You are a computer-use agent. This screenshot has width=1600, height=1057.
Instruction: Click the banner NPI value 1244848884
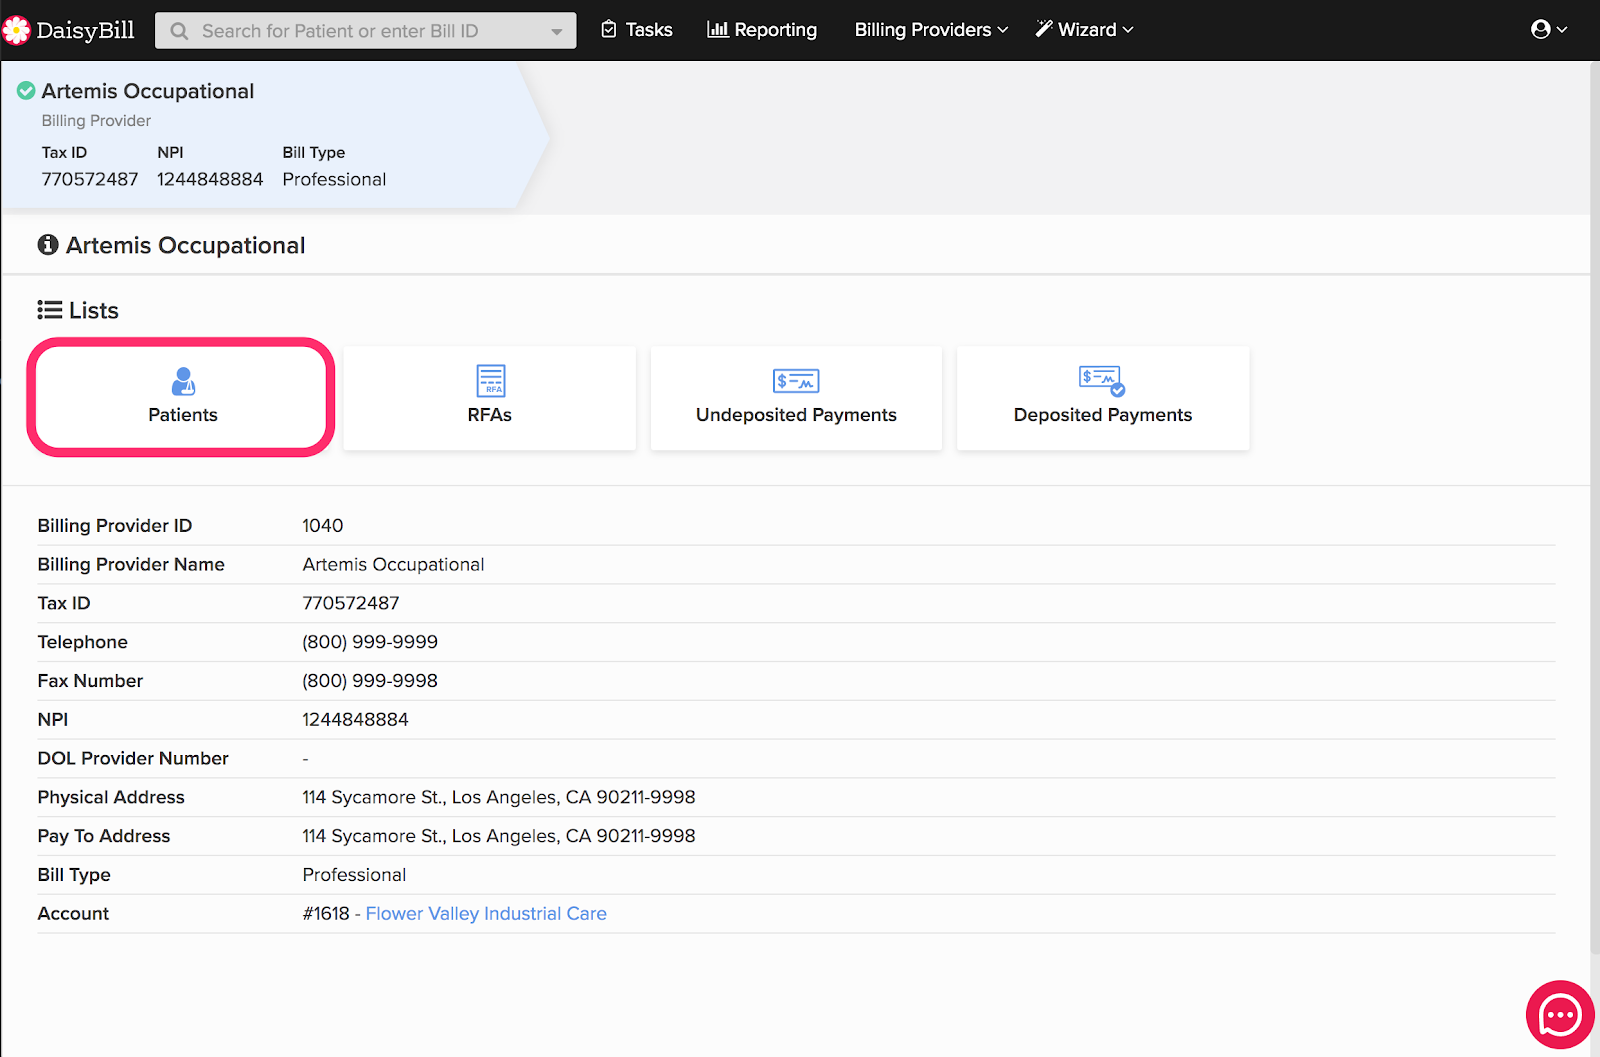(x=210, y=179)
